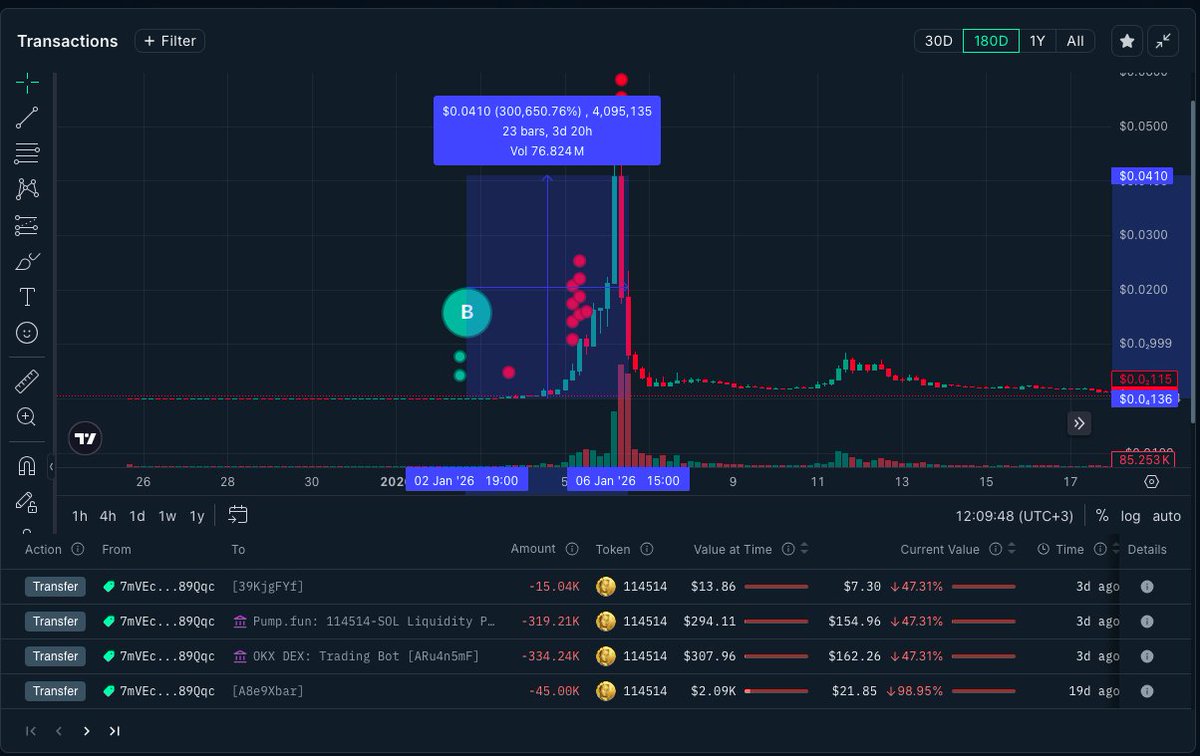Toggle logarithmic price scale with log
The image size is (1200, 756).
coord(1131,516)
